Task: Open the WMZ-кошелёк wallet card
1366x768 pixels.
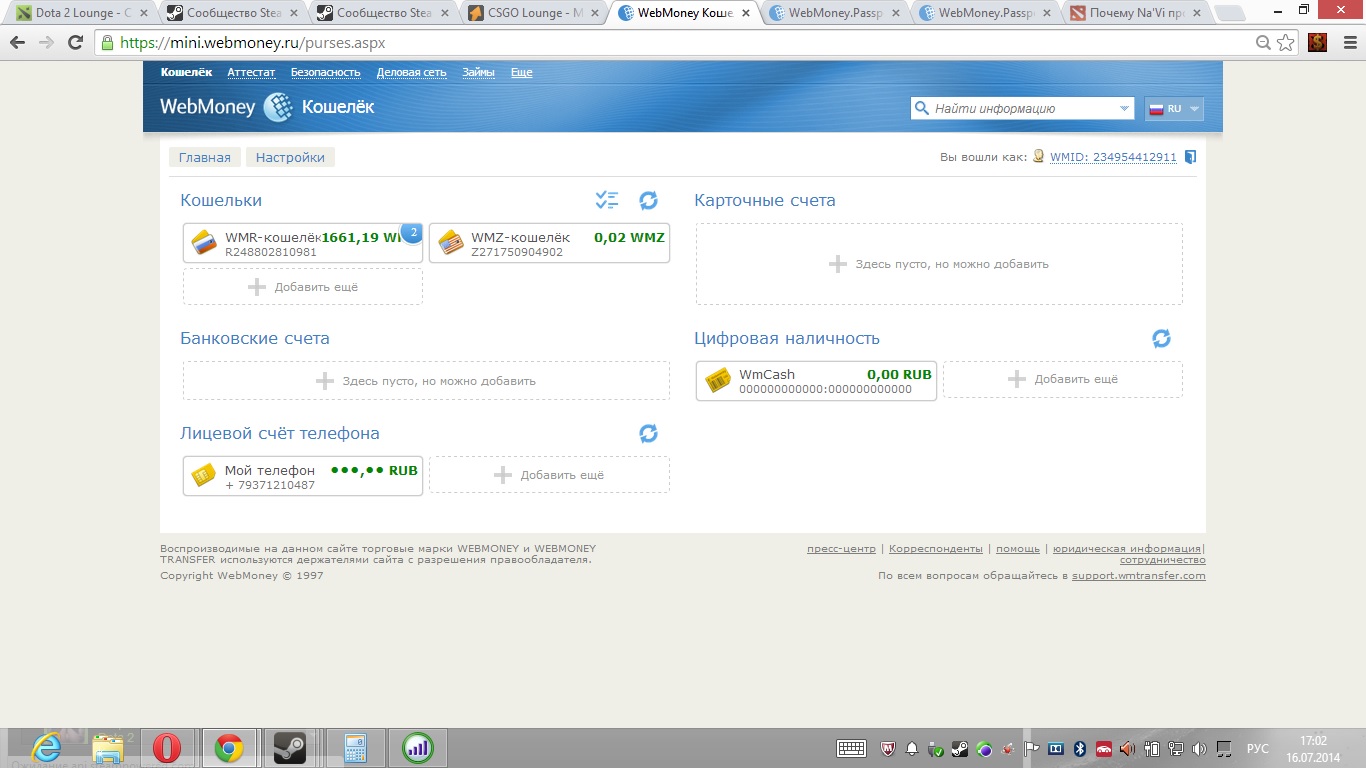Action: [549, 243]
